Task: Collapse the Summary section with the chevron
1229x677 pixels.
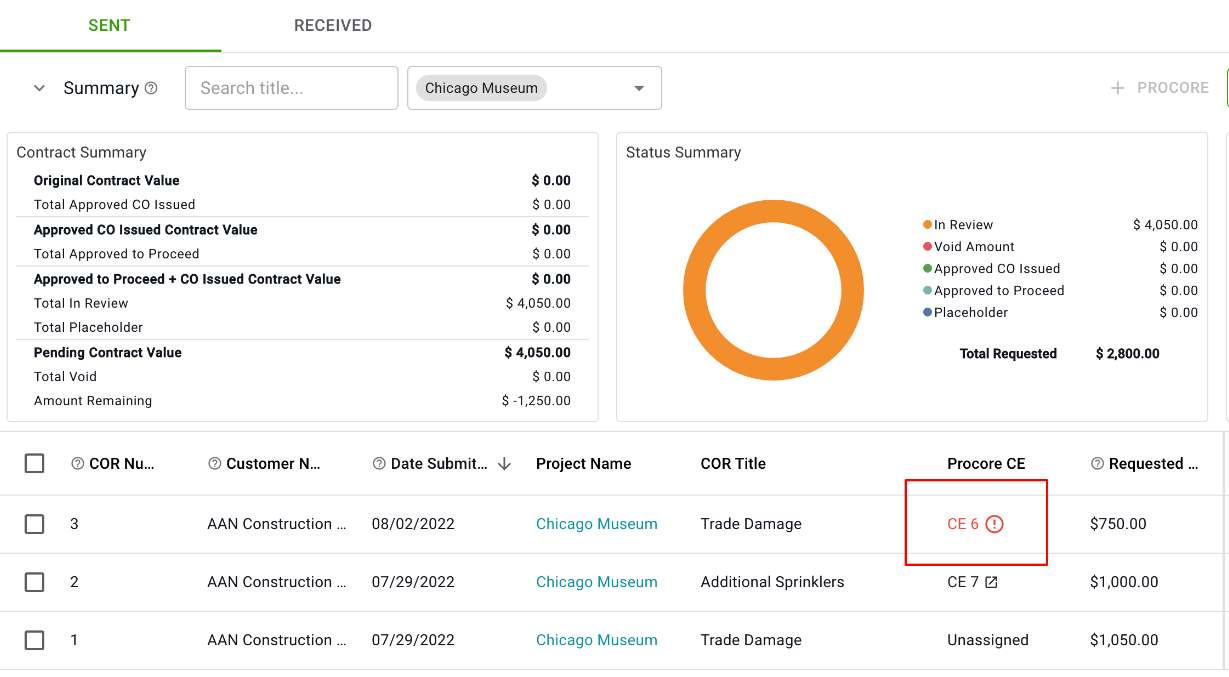Action: pyautogui.click(x=39, y=88)
